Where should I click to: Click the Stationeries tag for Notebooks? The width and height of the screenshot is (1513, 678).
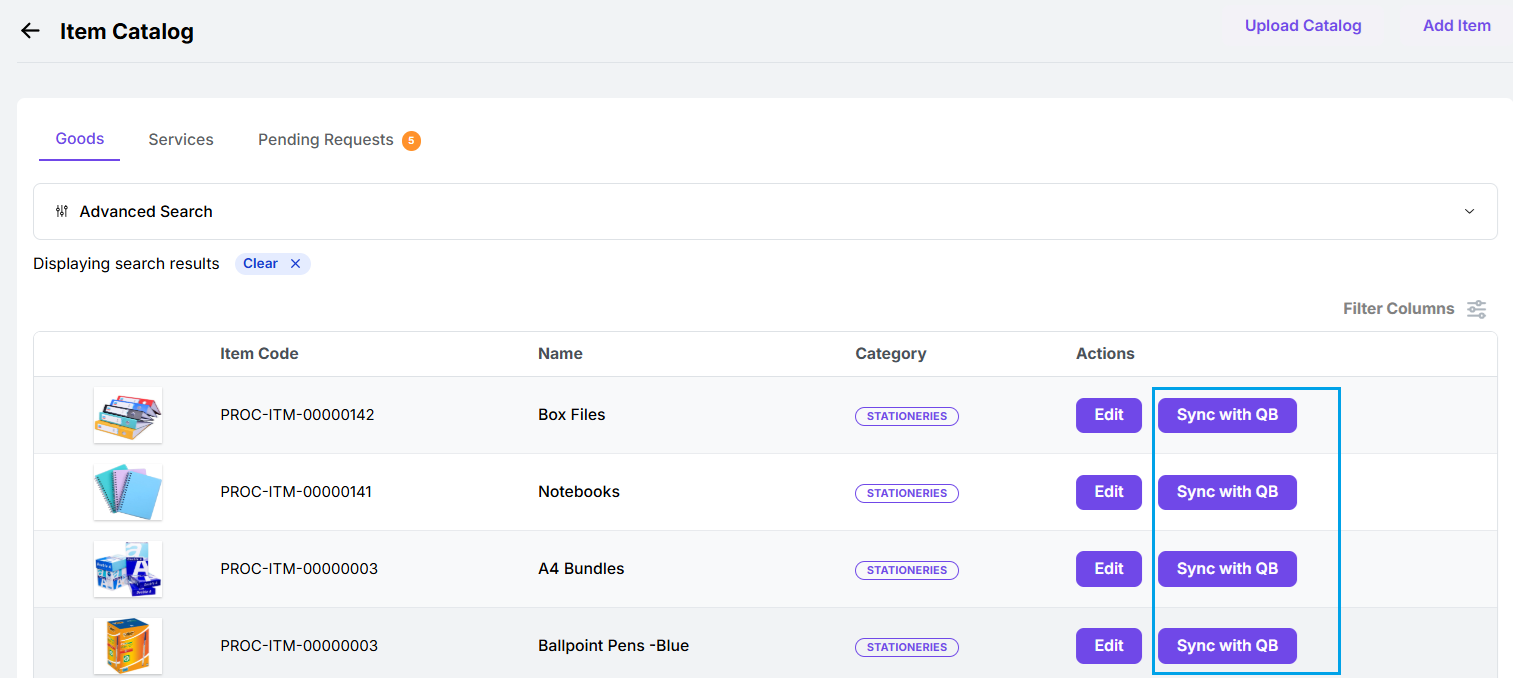pos(907,493)
